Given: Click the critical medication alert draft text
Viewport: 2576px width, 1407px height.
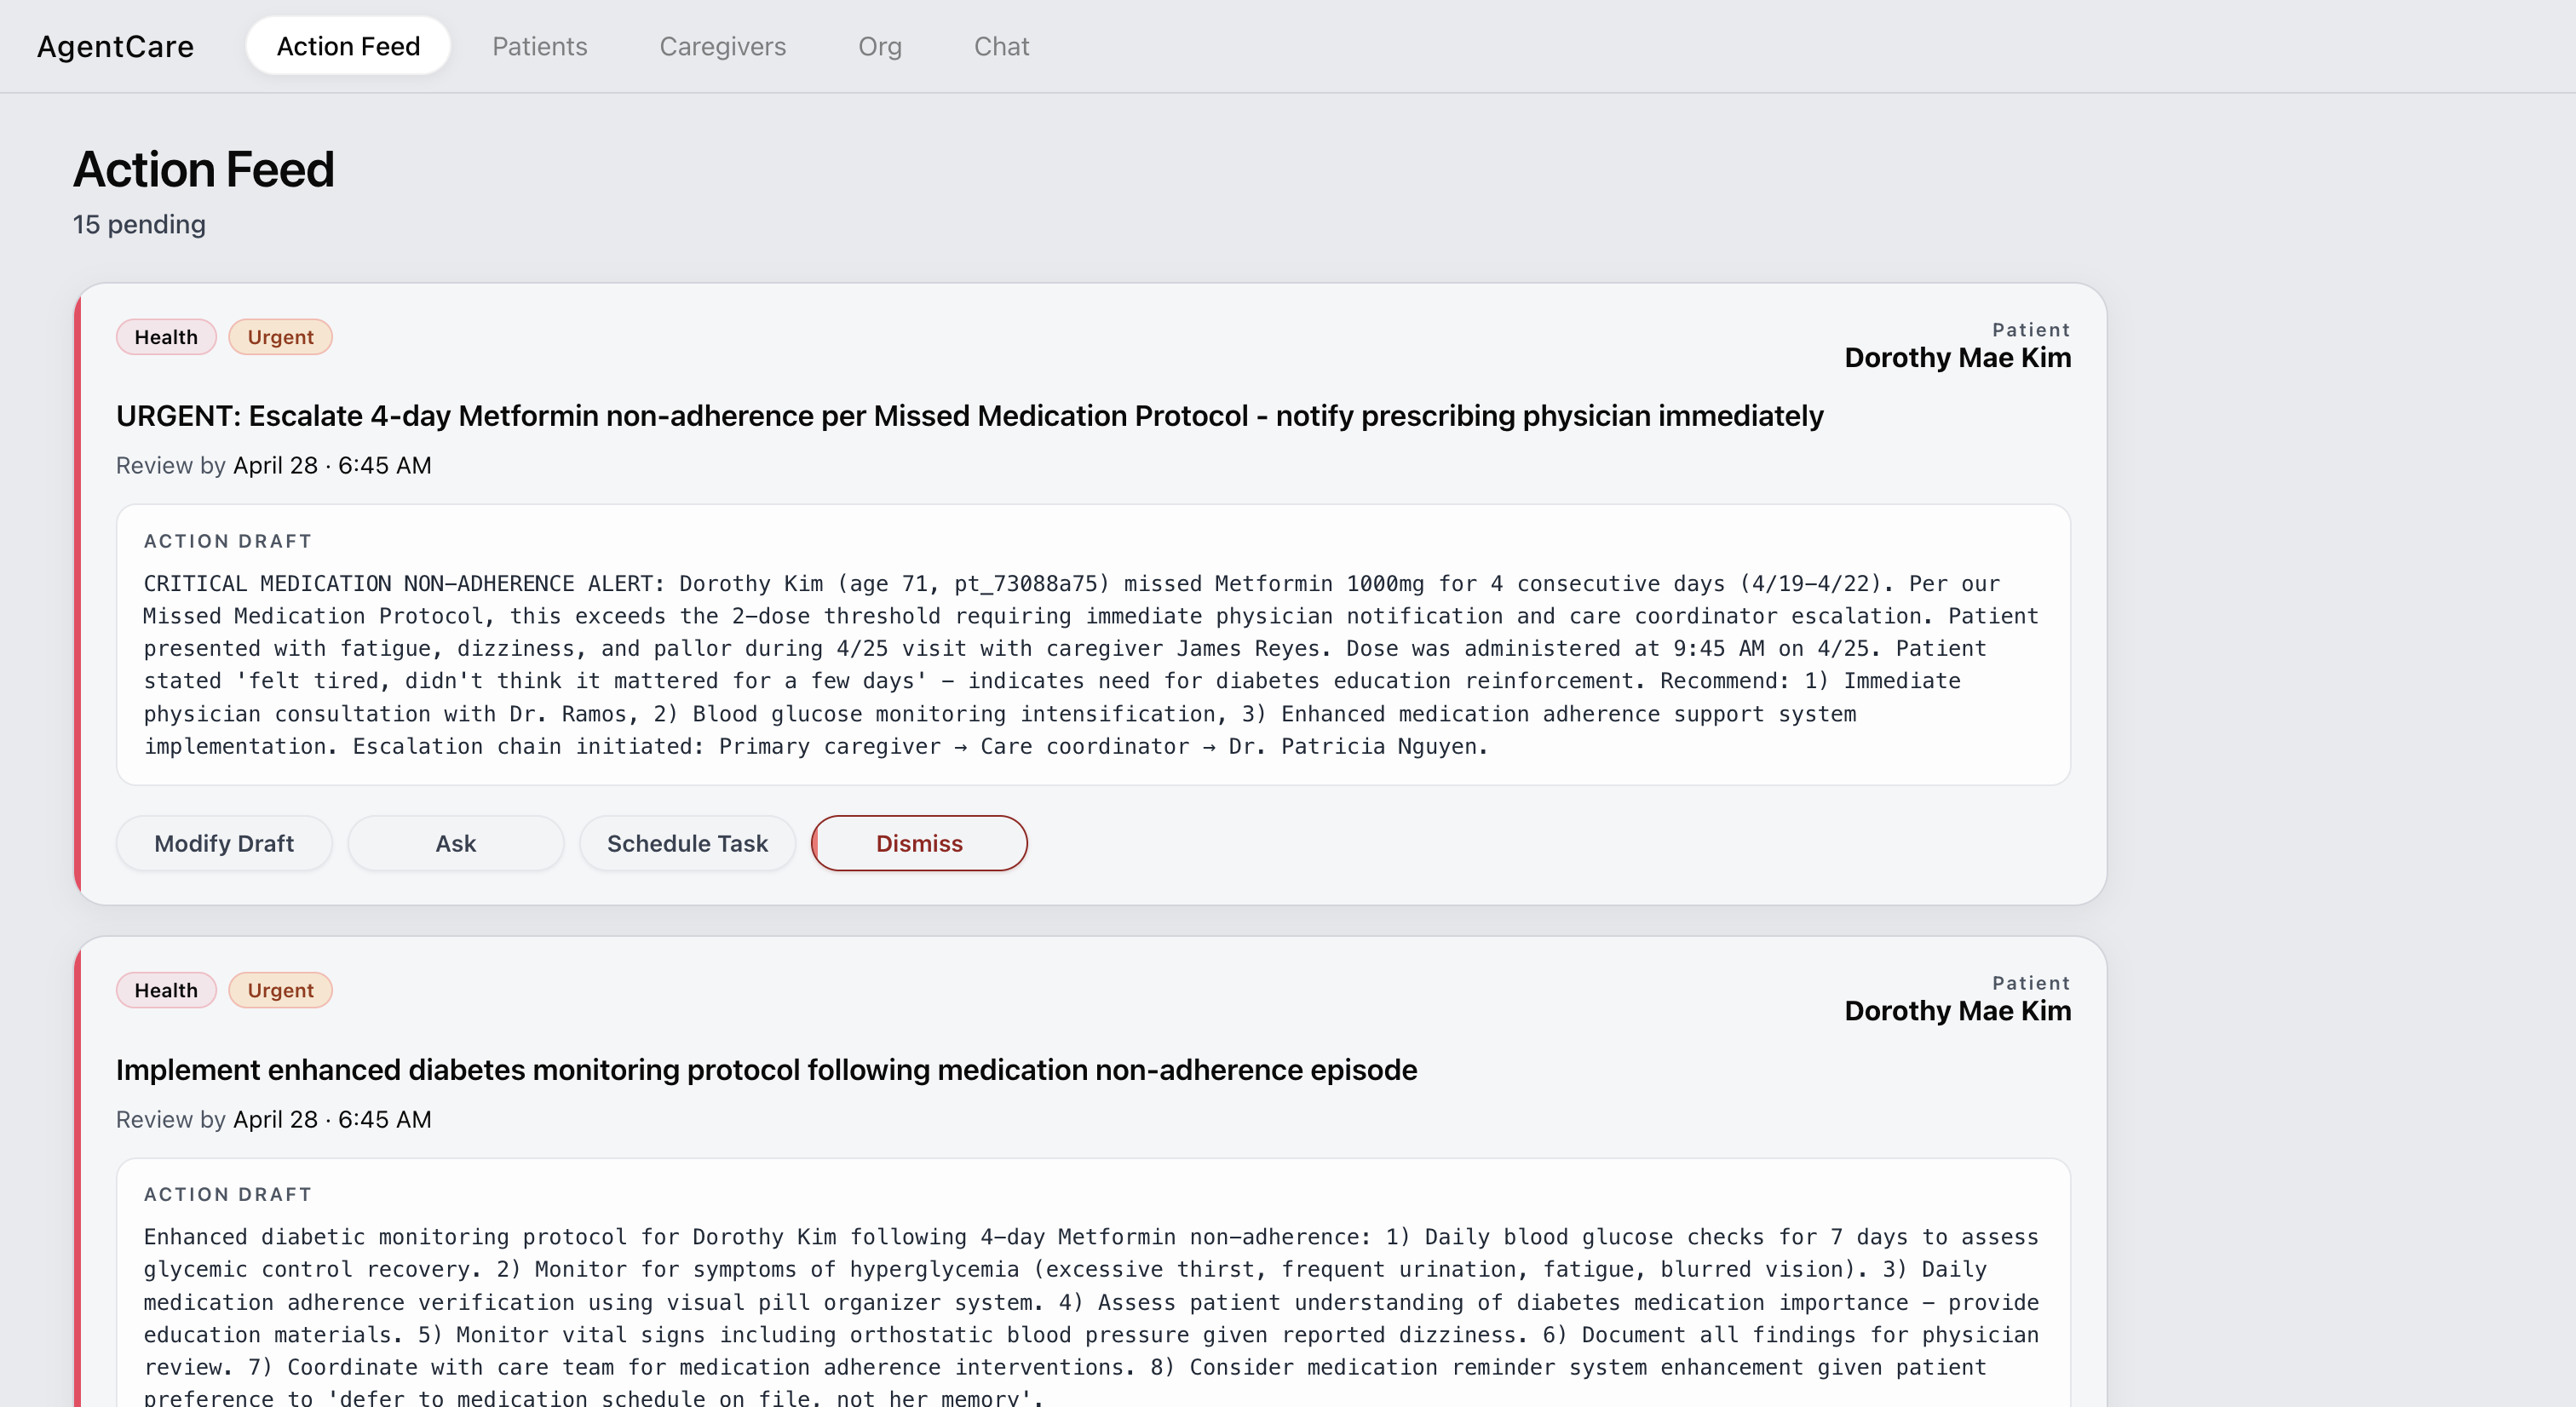Looking at the screenshot, I should coord(1092,664).
